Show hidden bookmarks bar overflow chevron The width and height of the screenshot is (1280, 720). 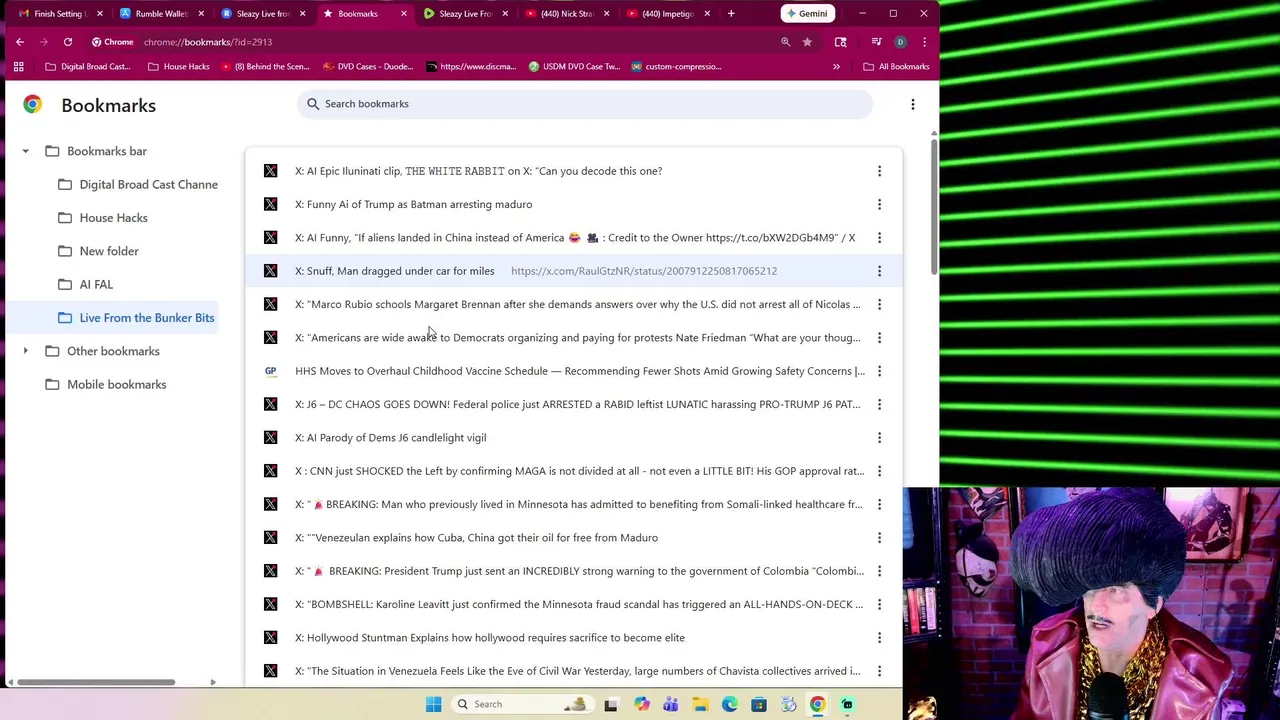pos(836,67)
